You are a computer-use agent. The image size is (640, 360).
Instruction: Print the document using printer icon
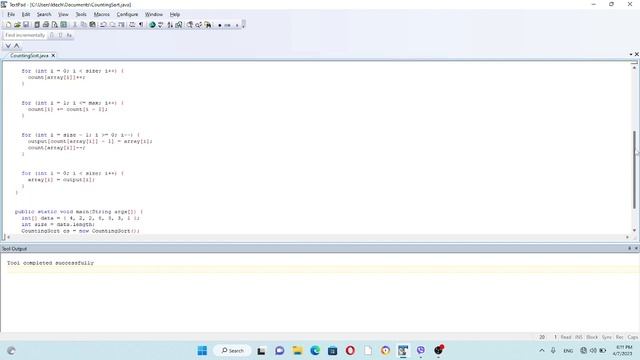(46, 25)
